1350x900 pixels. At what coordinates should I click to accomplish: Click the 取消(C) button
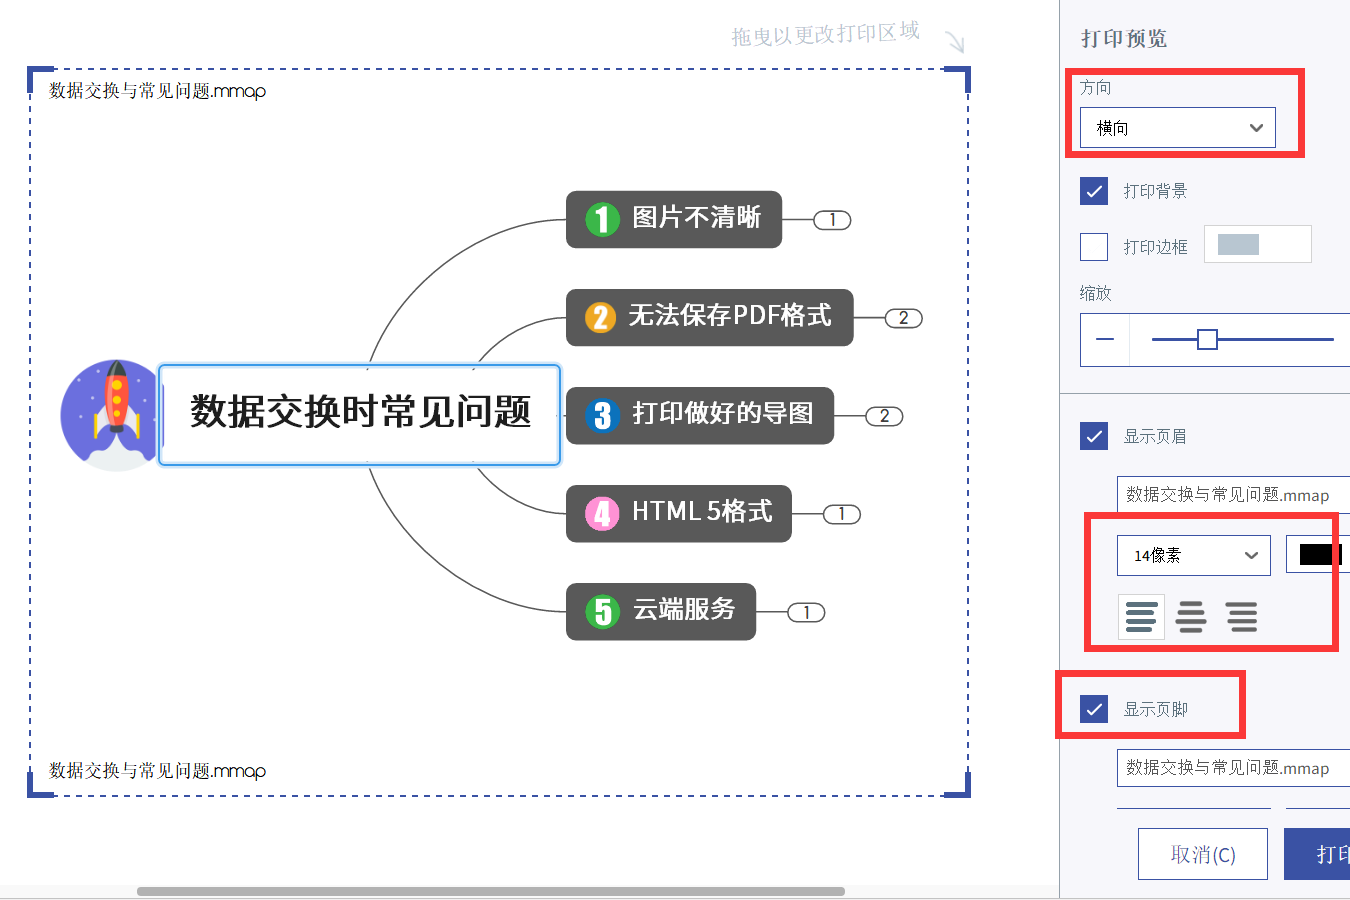(x=1202, y=854)
